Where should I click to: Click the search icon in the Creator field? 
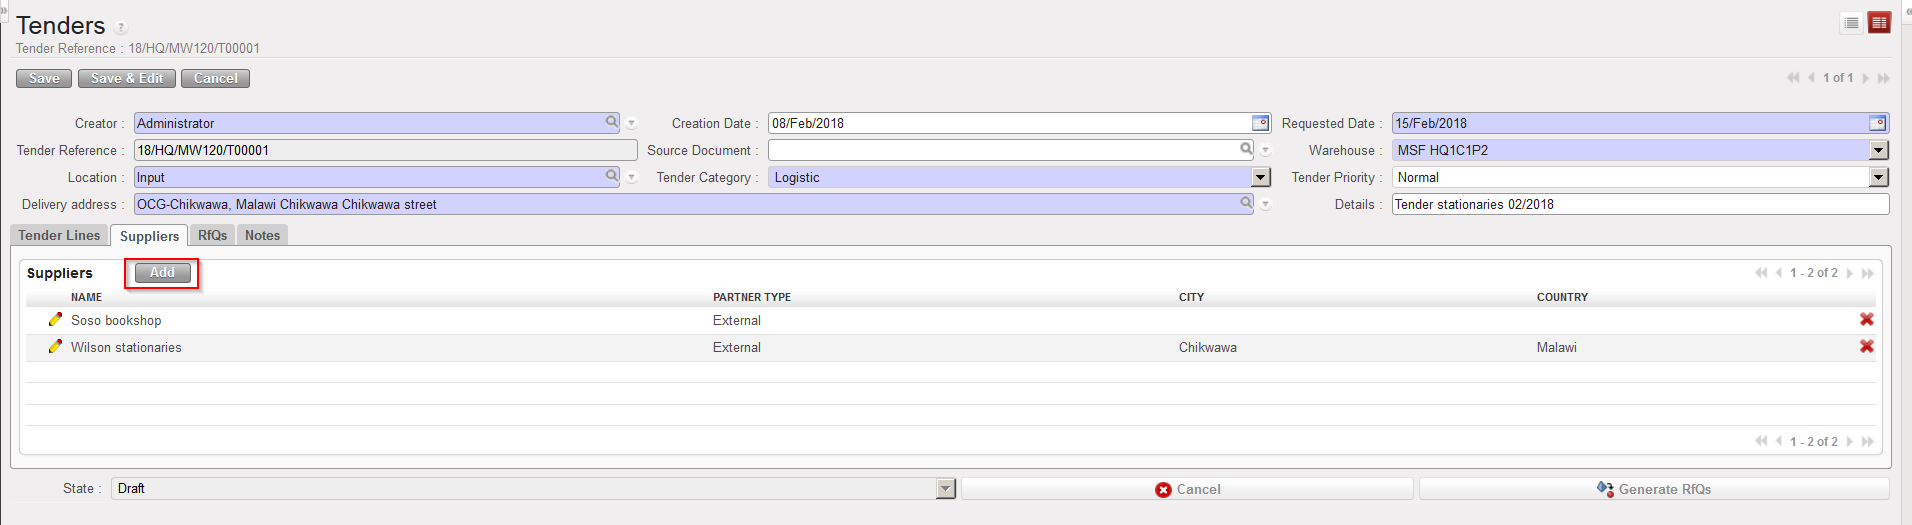click(x=612, y=122)
